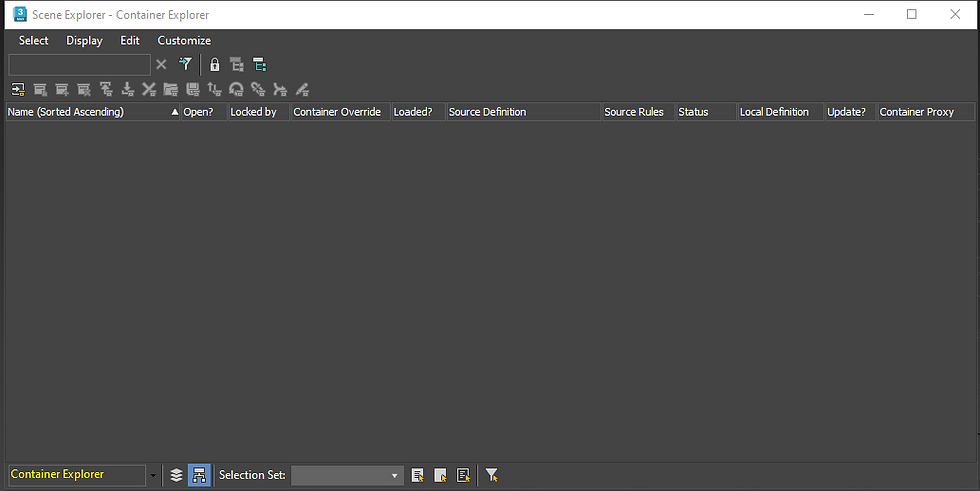Minimize the Scene Explorer window
The width and height of the screenshot is (980, 491).
869,14
